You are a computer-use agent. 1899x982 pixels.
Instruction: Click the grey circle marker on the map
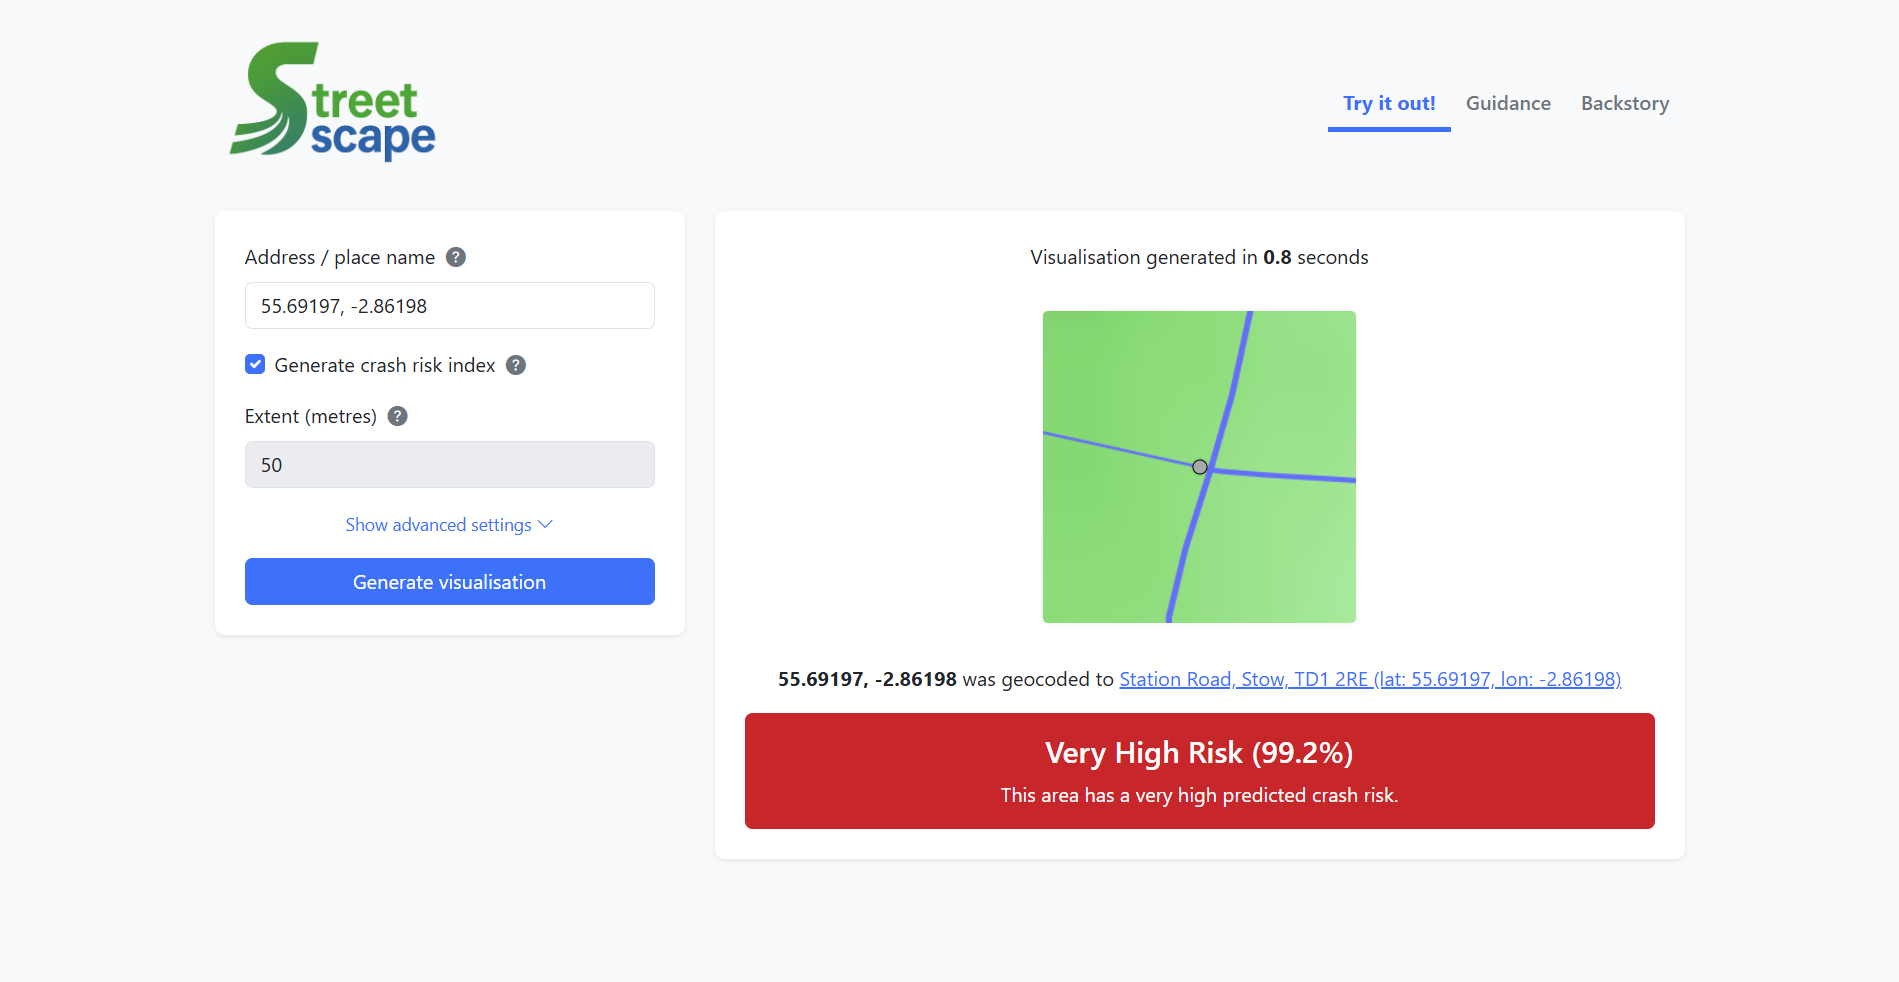coord(1200,467)
